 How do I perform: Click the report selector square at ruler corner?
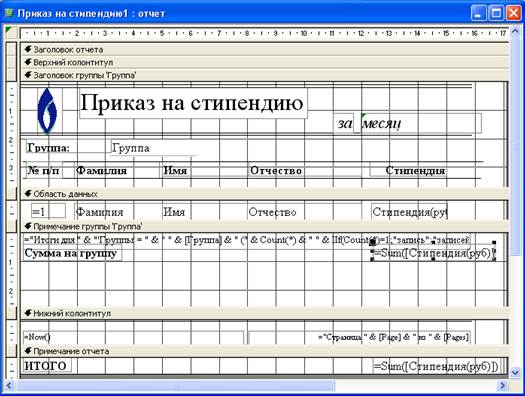coord(11,33)
